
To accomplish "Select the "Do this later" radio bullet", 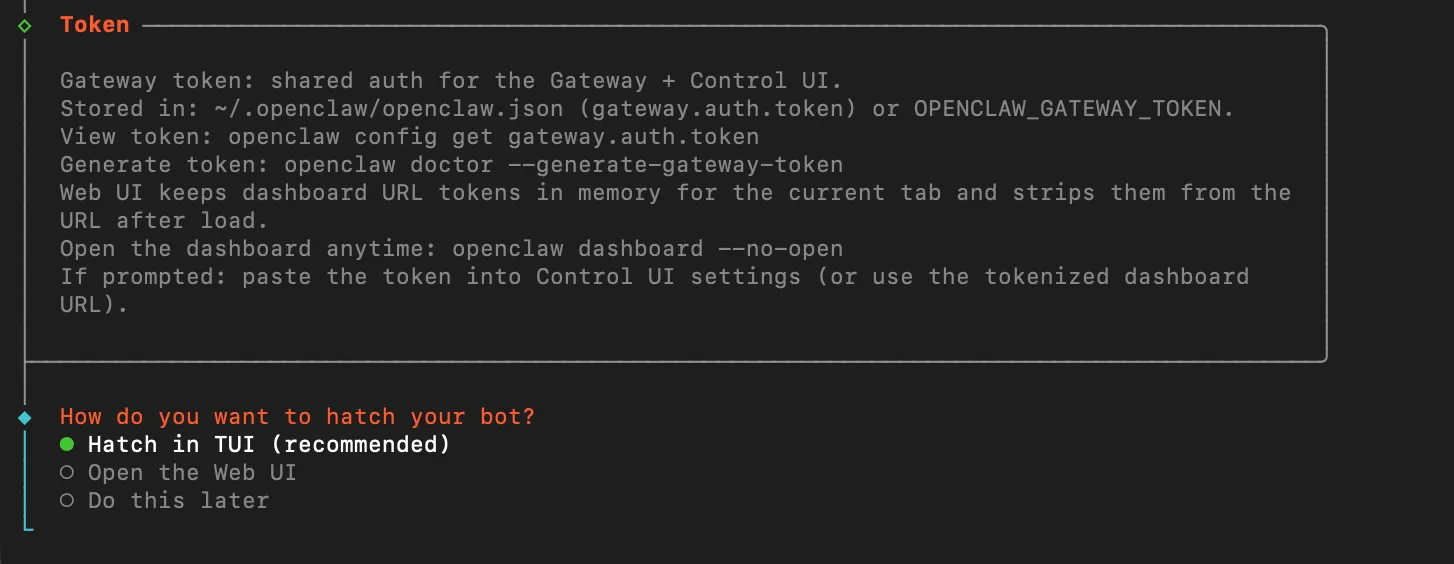I will tap(67, 500).
